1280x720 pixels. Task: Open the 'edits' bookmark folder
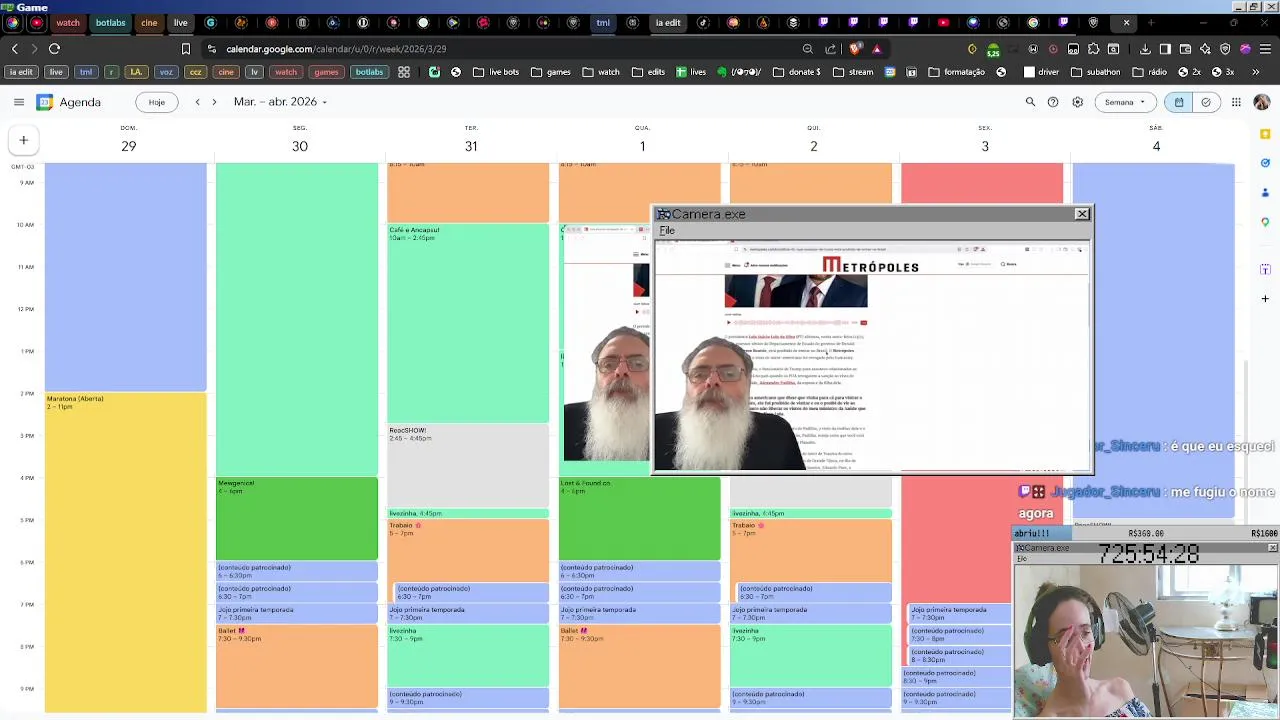coord(648,72)
